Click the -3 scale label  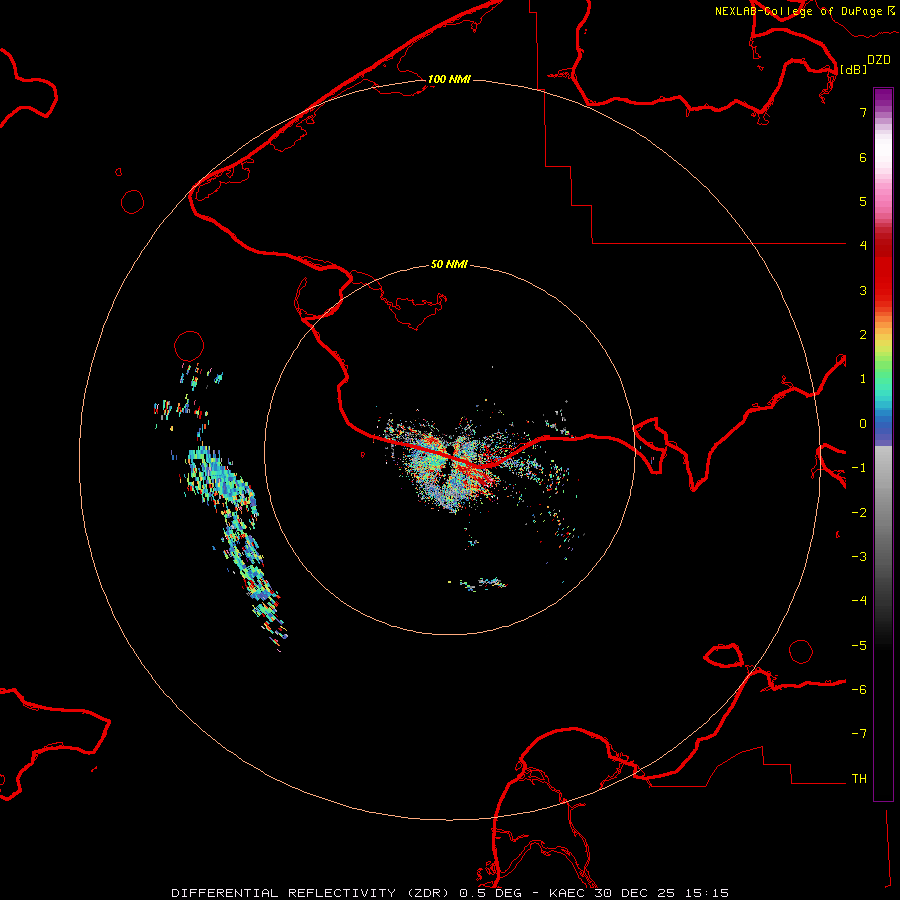click(859, 557)
